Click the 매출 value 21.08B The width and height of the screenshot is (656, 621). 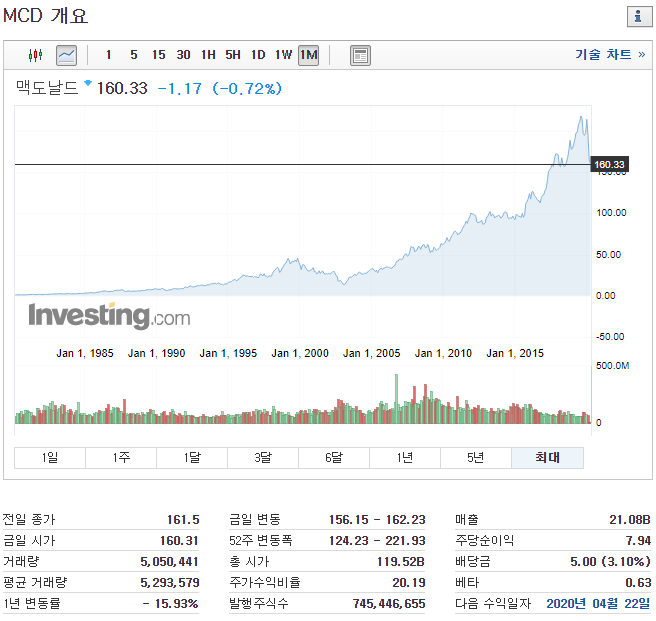[630, 520]
